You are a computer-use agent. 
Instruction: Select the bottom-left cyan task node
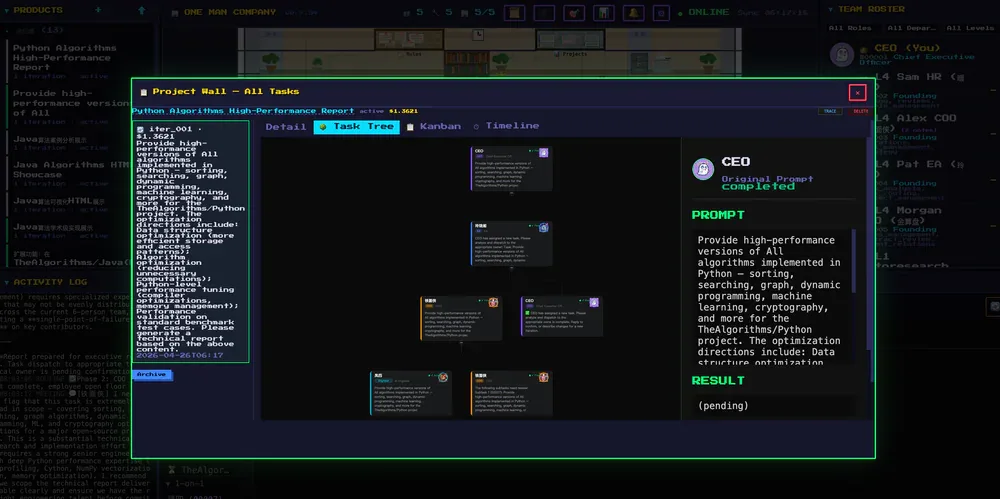(x=411, y=393)
